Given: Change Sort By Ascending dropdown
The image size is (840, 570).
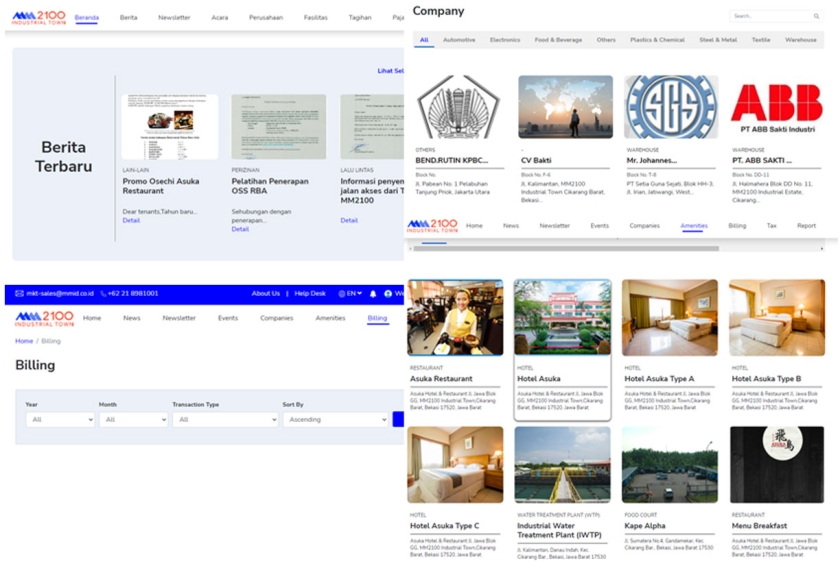Looking at the screenshot, I should (x=335, y=420).
